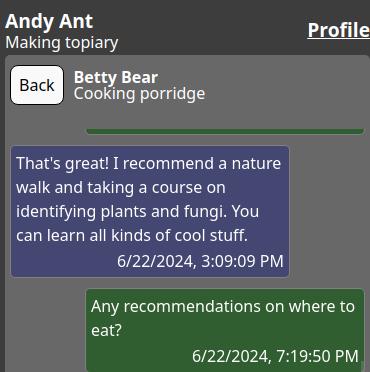
Task: Click Betty's "Cooking porridge" status line
Action: 139,94
